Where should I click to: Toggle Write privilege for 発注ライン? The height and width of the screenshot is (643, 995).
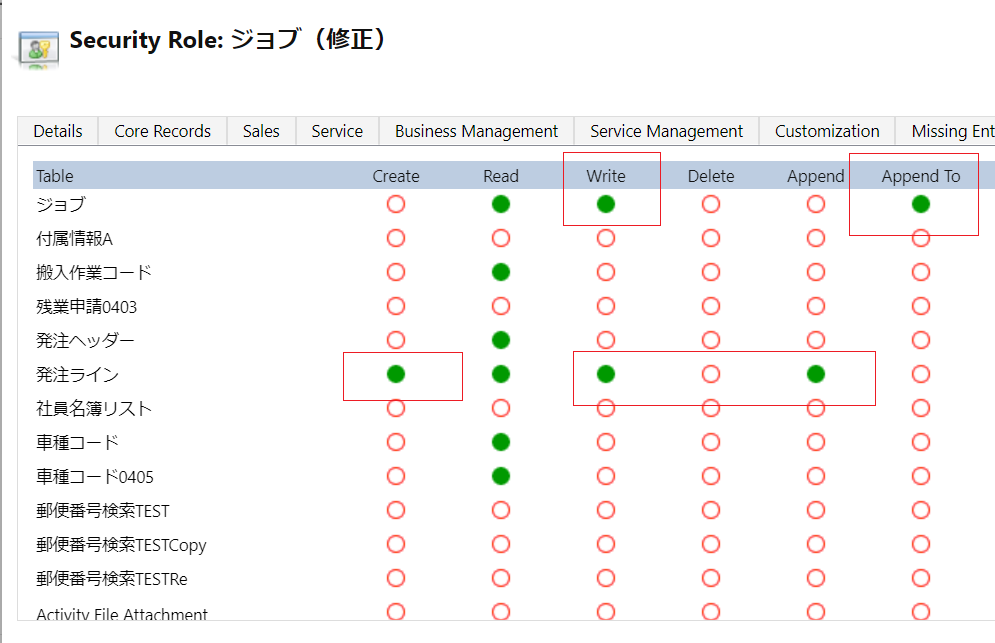tap(606, 374)
